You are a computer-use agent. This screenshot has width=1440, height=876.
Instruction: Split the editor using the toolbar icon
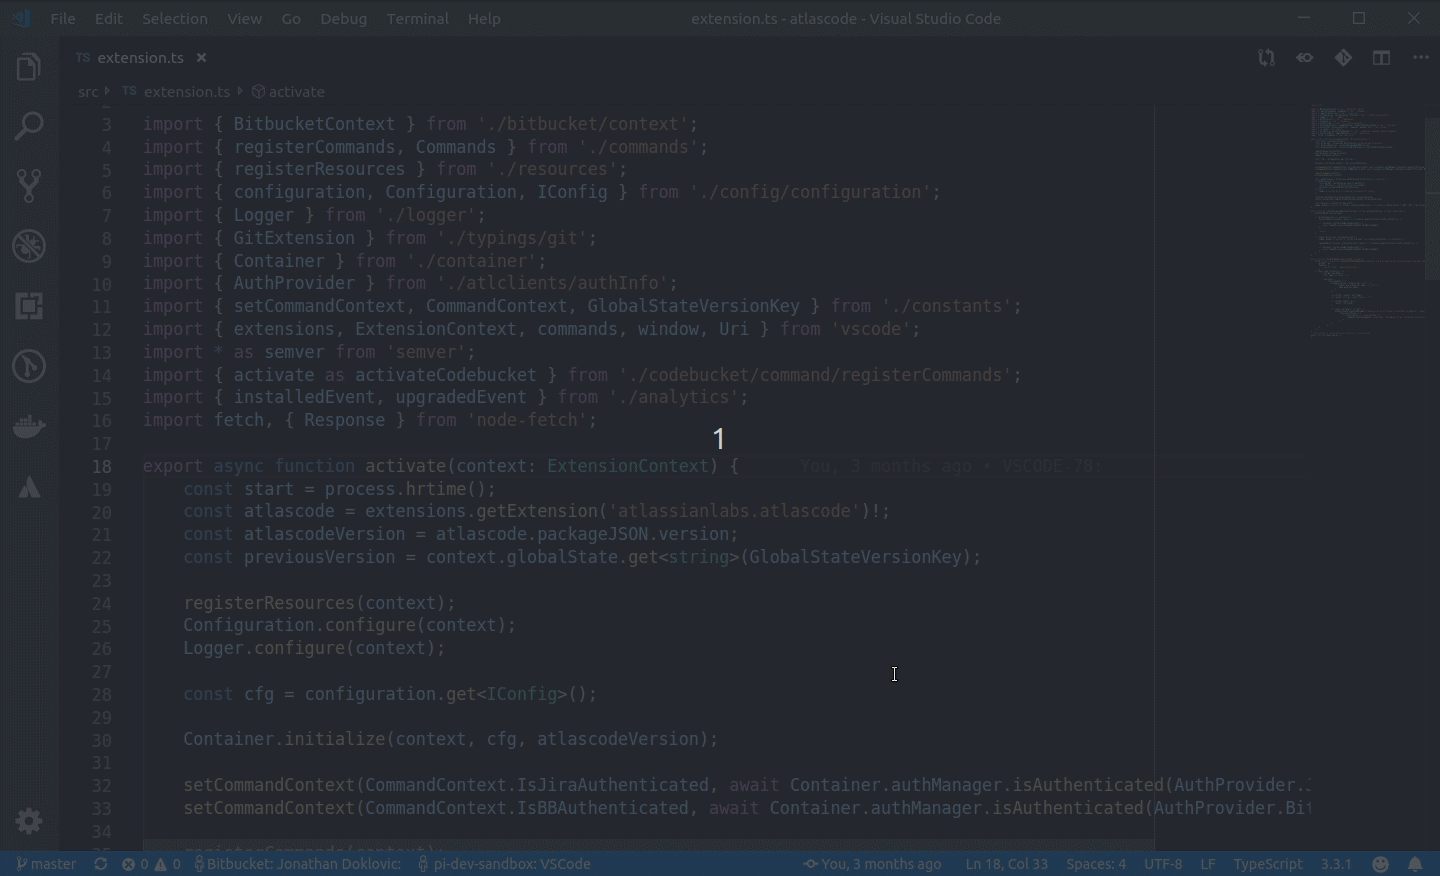[1381, 57]
